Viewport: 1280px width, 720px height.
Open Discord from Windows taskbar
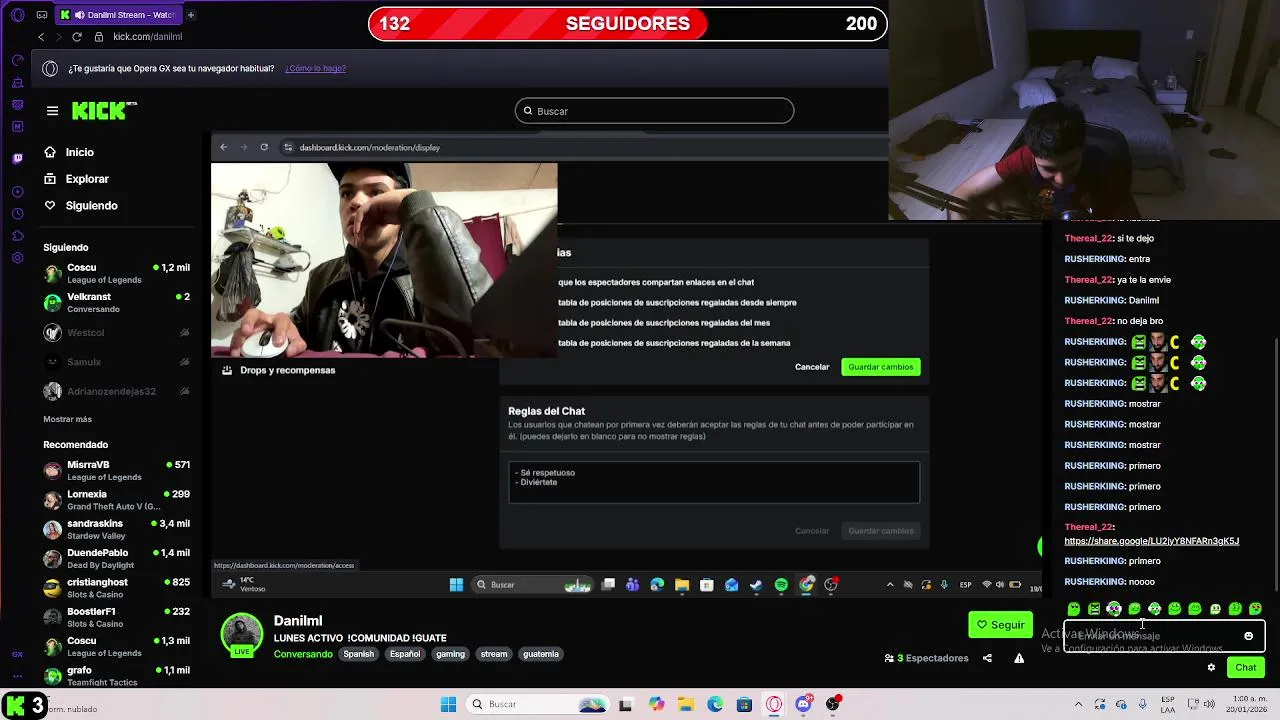(x=803, y=704)
